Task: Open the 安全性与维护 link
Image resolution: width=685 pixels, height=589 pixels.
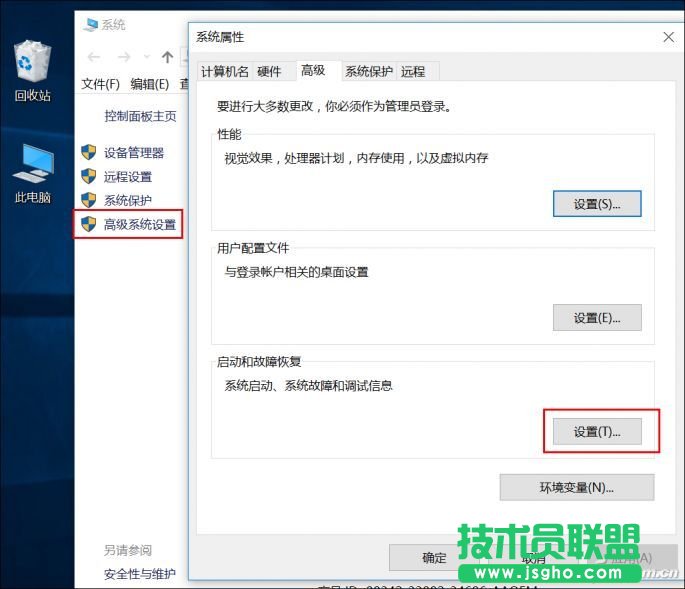Action: 140,574
